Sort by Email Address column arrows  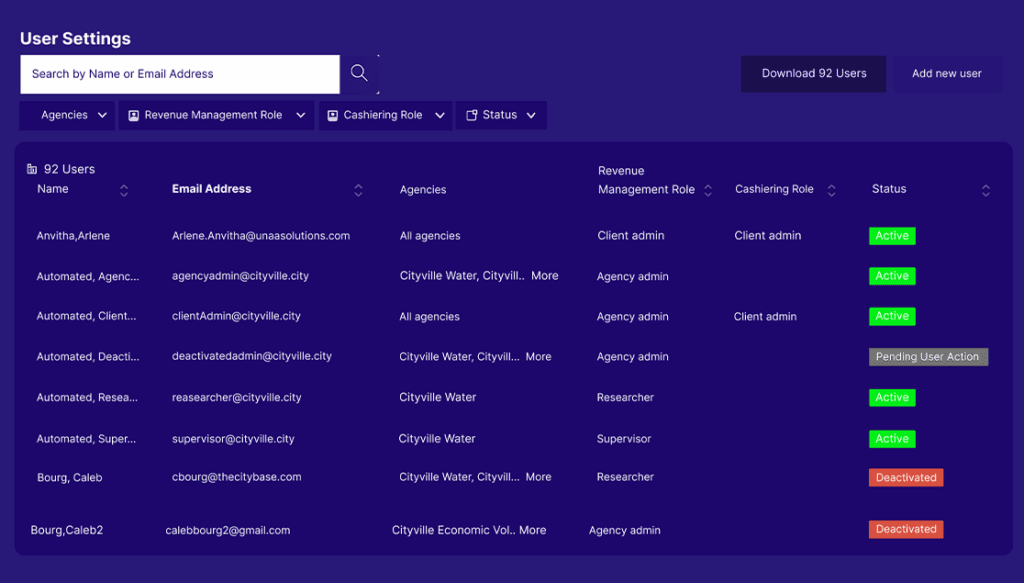358,190
